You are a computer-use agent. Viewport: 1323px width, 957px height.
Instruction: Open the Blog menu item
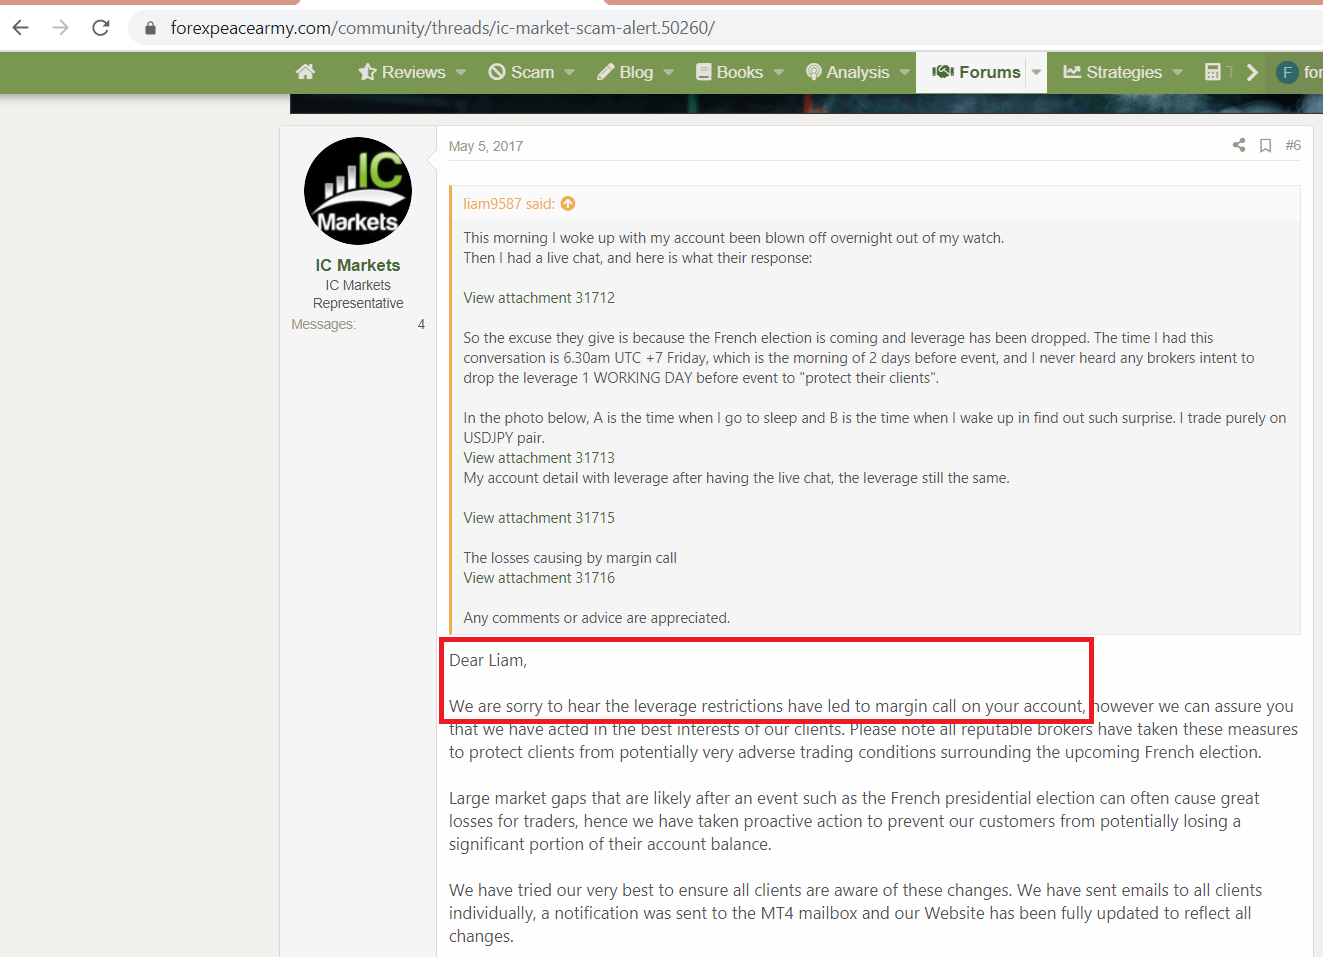tap(625, 72)
